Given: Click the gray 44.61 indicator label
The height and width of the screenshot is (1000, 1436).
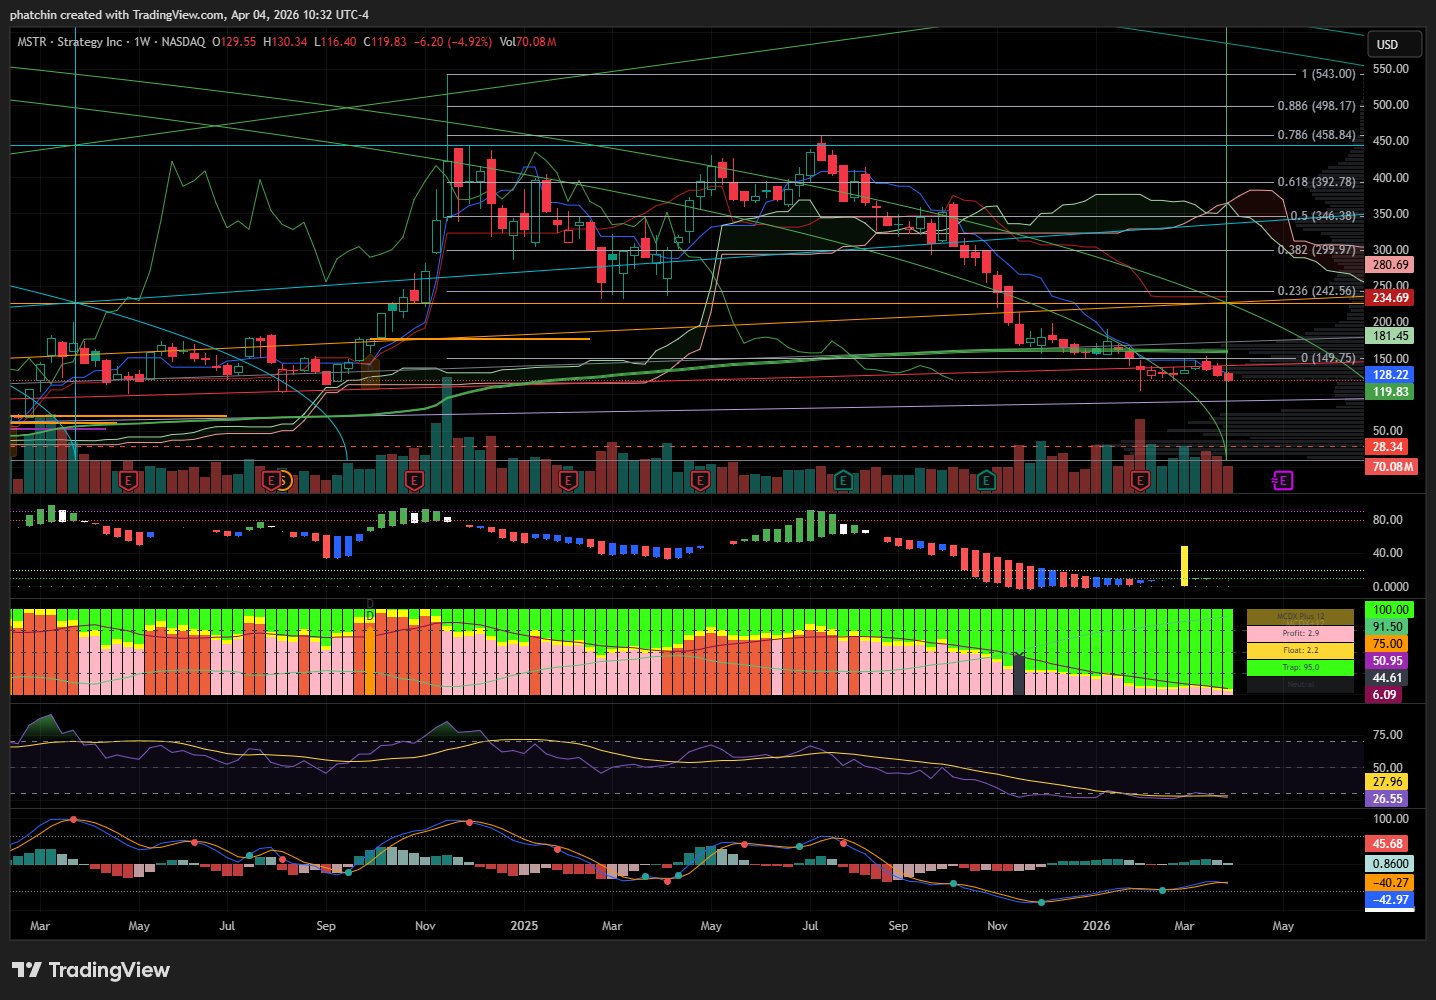Looking at the screenshot, I should (1387, 678).
